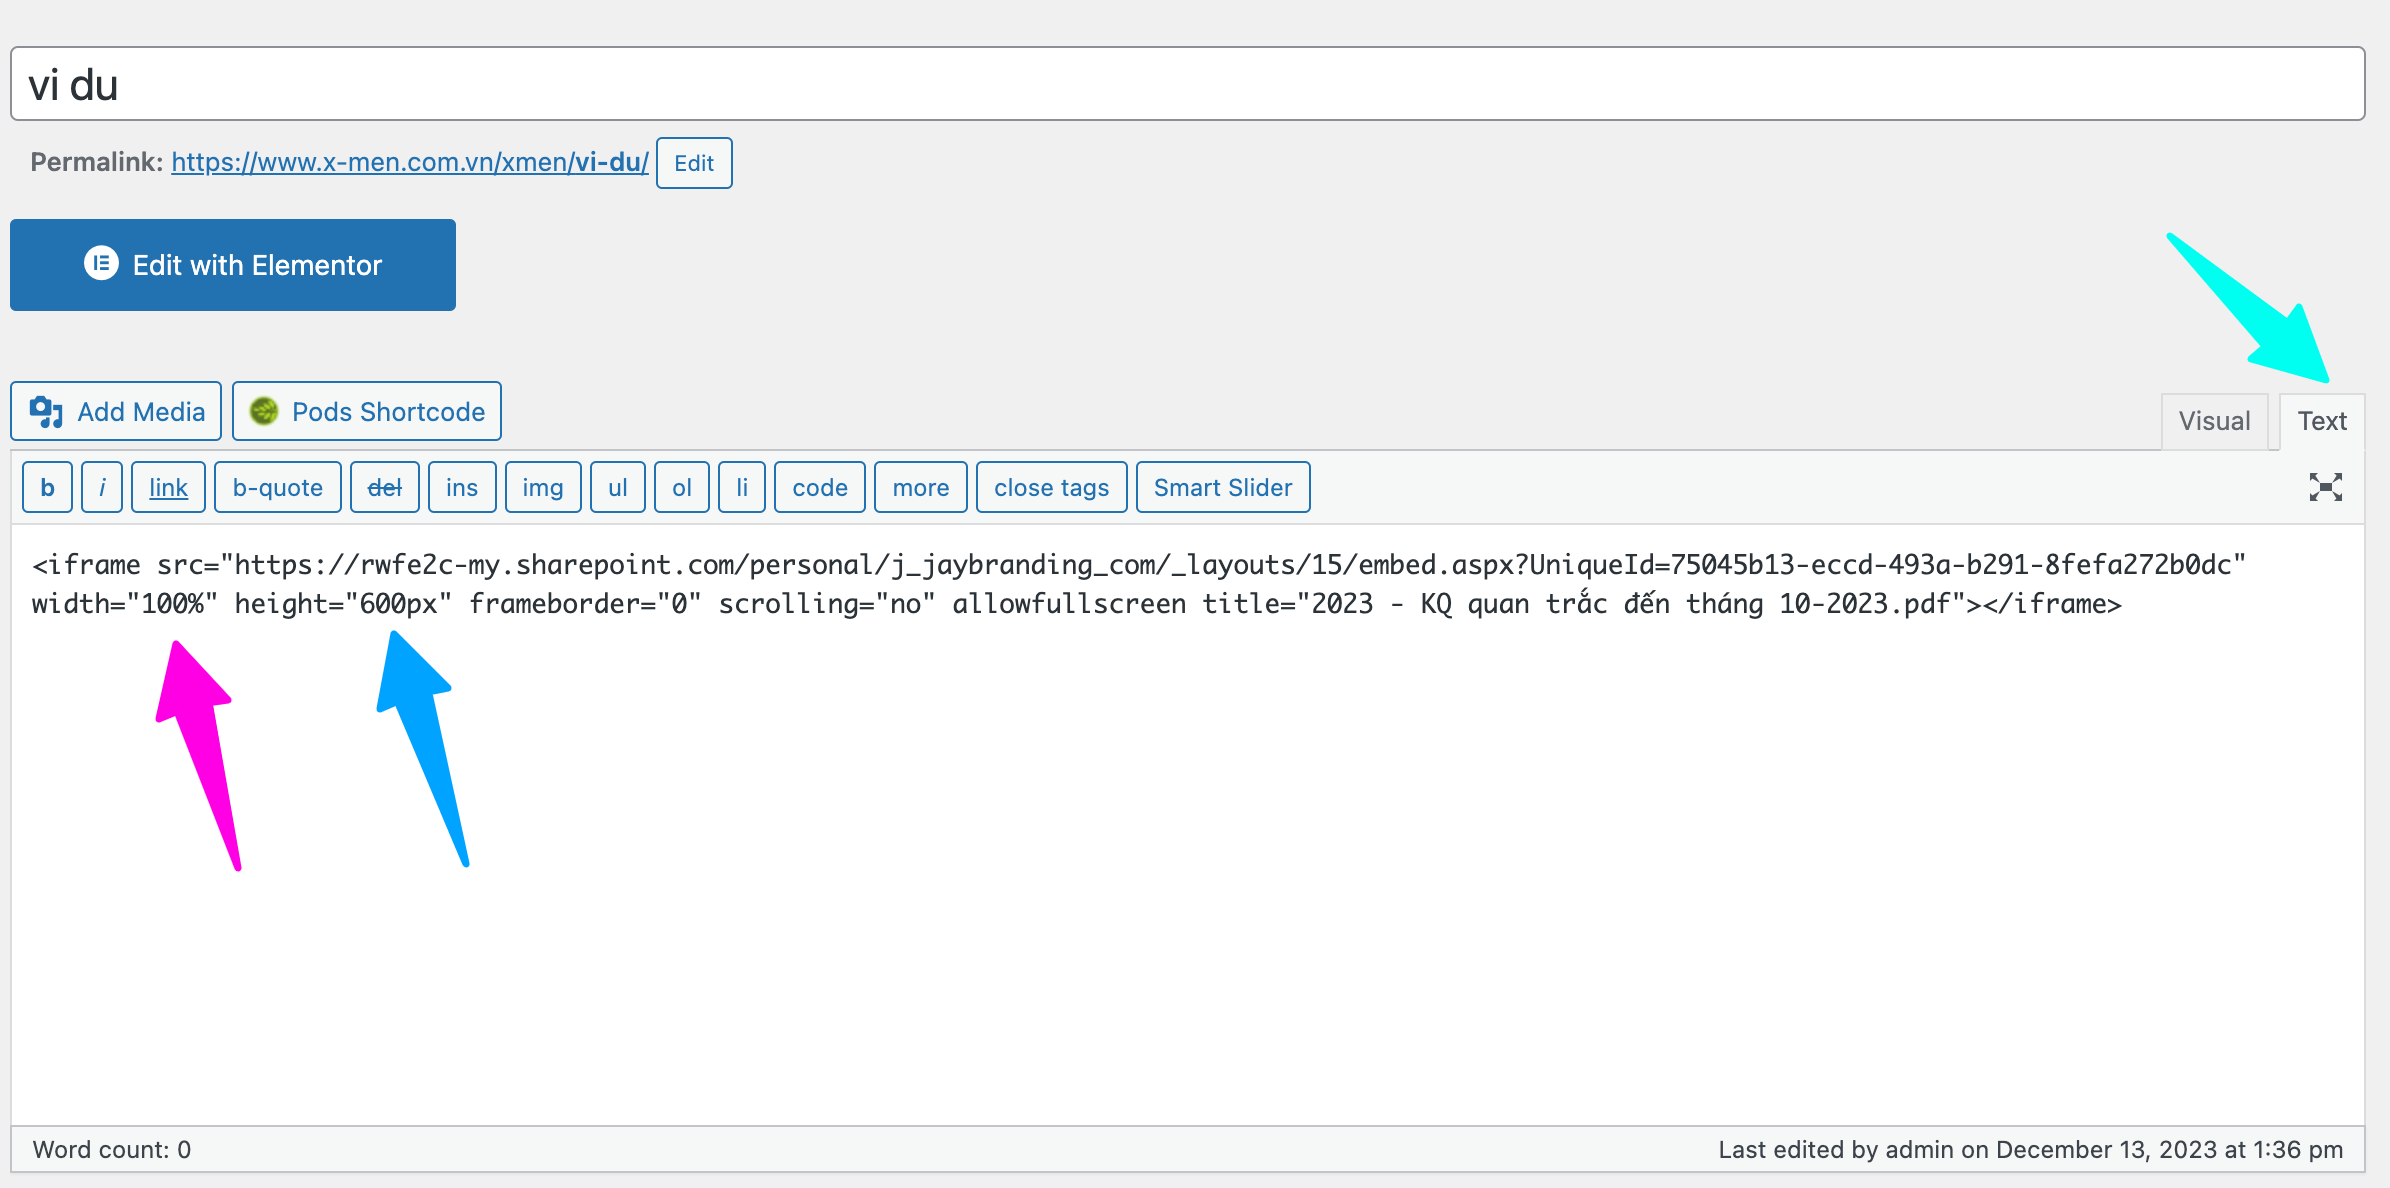Open the Smart Slider inserter
Viewport: 2390px width, 1188px height.
[x=1222, y=487]
